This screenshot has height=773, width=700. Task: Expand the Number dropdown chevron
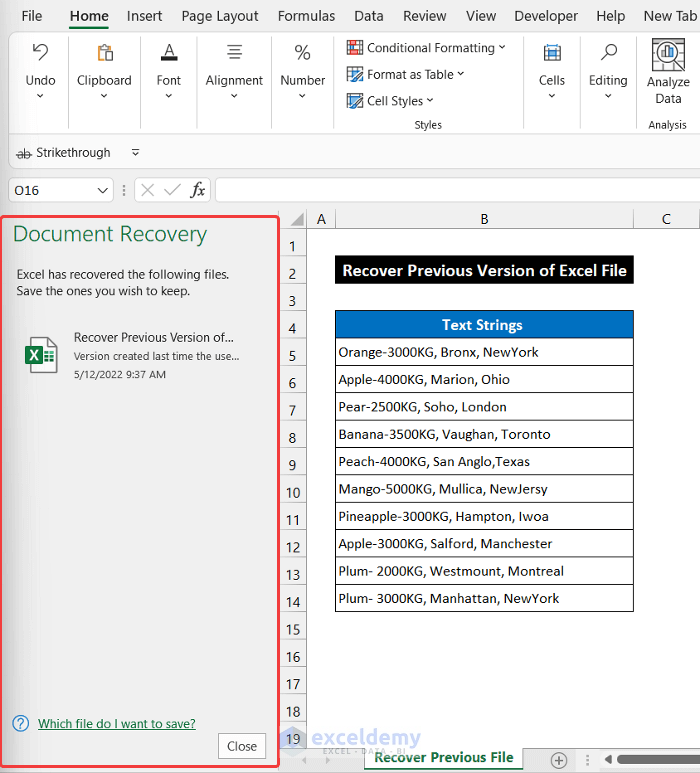(302, 96)
